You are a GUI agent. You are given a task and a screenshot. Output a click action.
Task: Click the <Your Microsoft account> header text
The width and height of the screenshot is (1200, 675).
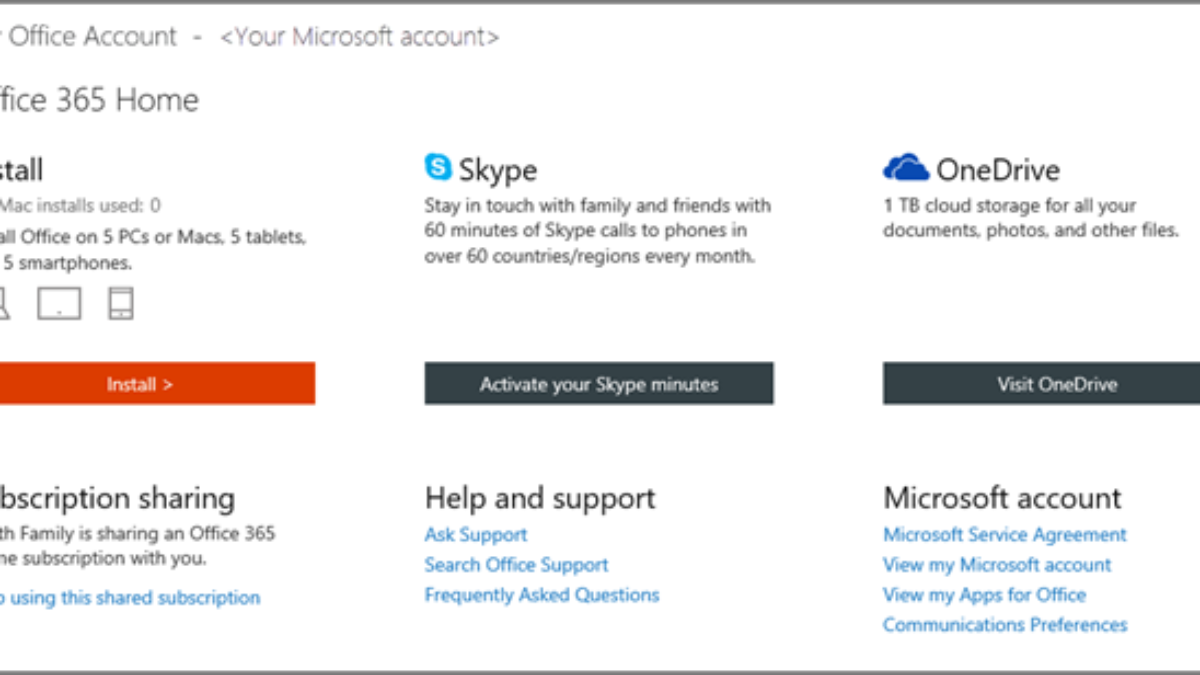(x=359, y=38)
